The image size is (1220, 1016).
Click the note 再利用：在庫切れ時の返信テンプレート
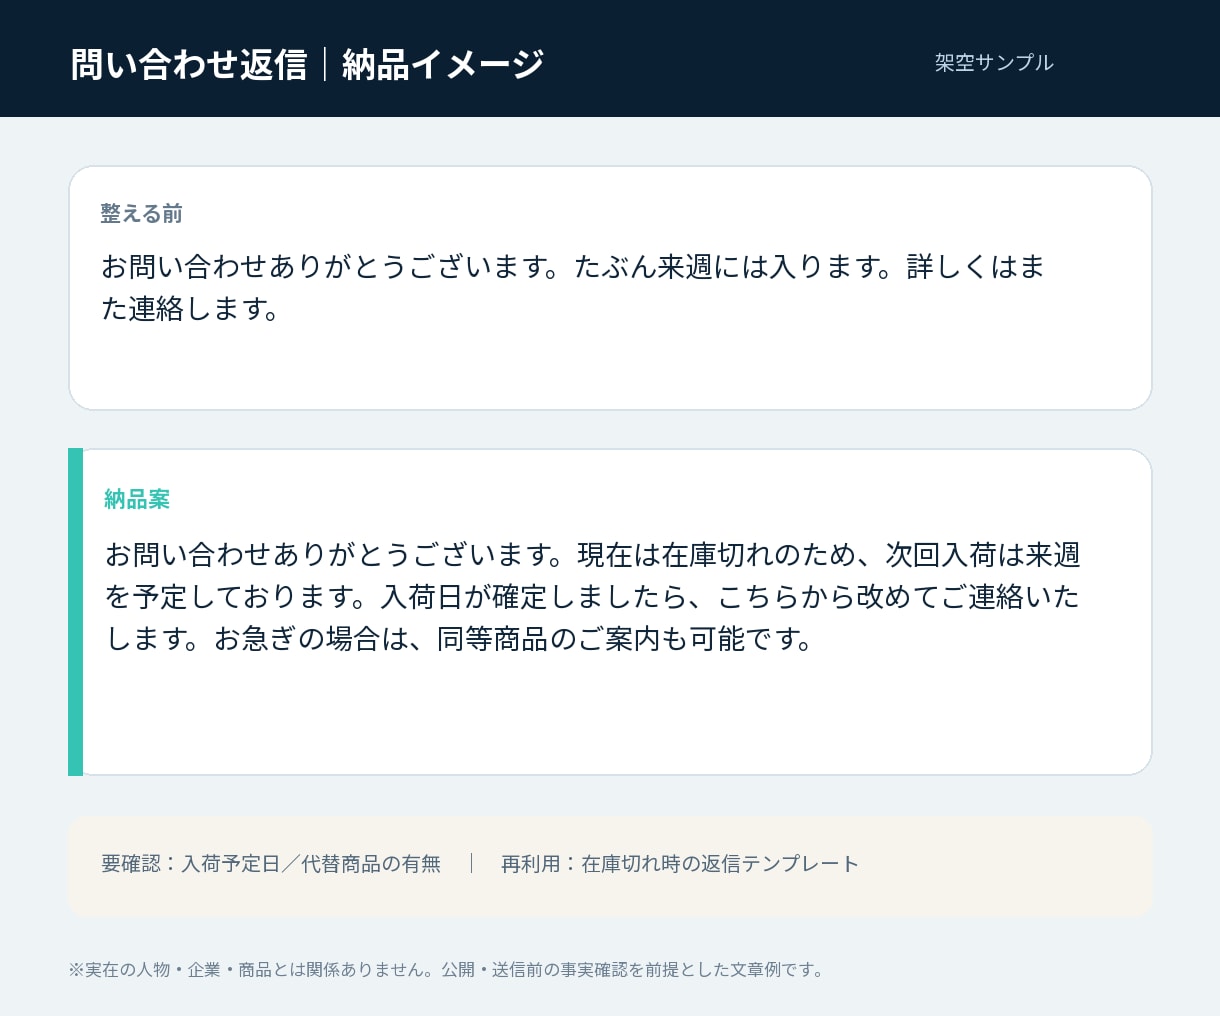point(680,864)
